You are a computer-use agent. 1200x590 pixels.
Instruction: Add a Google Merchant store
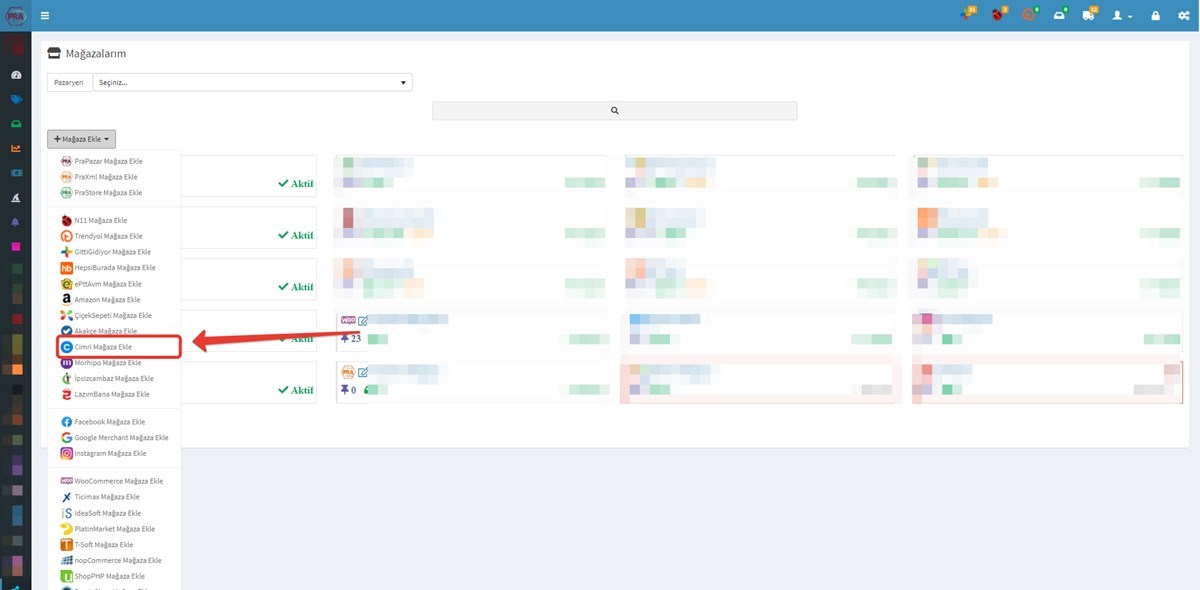(x=114, y=438)
